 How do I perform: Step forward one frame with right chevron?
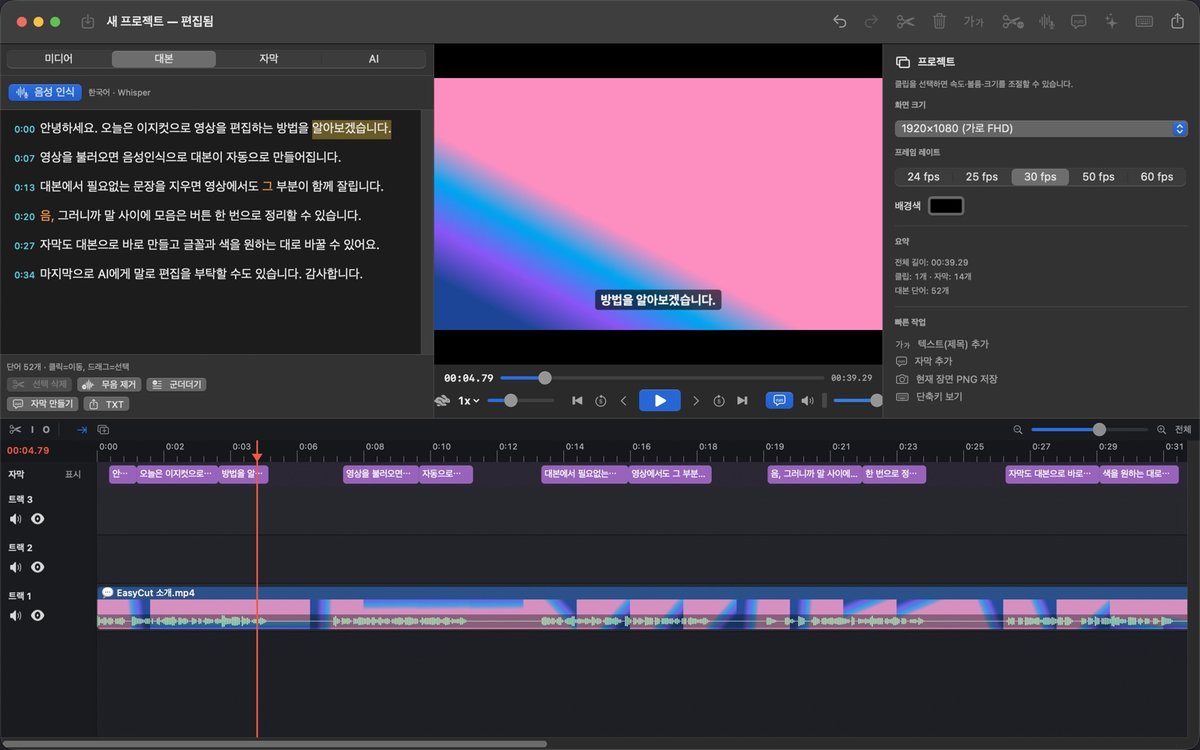point(696,400)
